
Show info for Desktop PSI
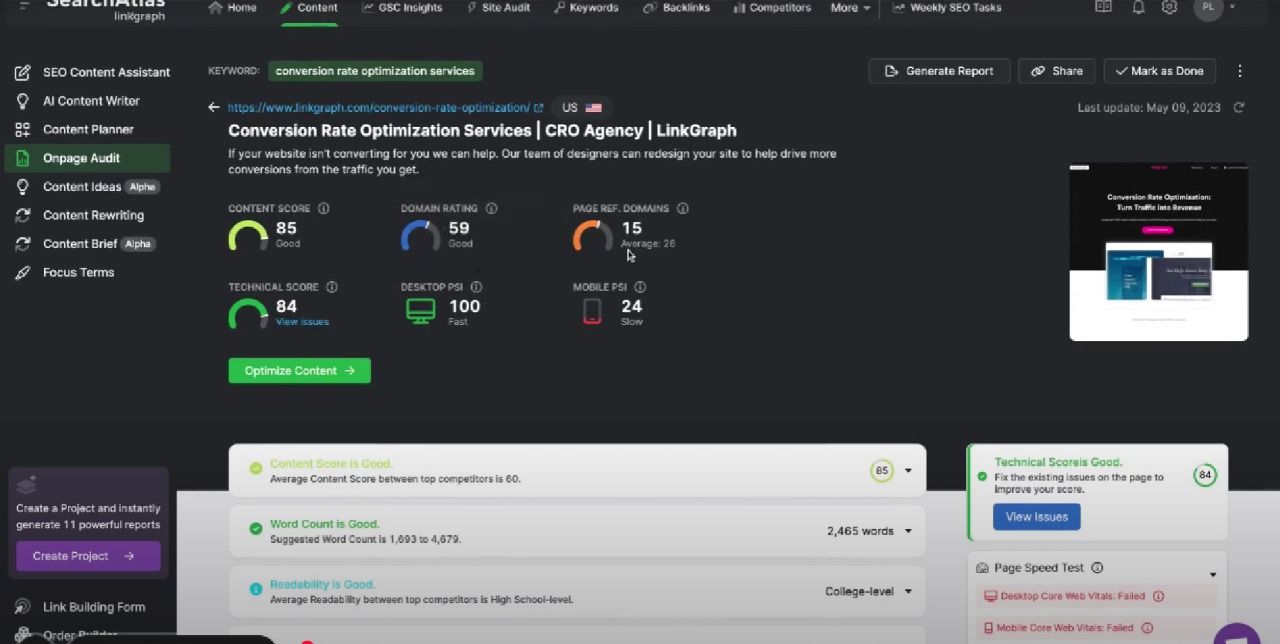click(x=476, y=287)
